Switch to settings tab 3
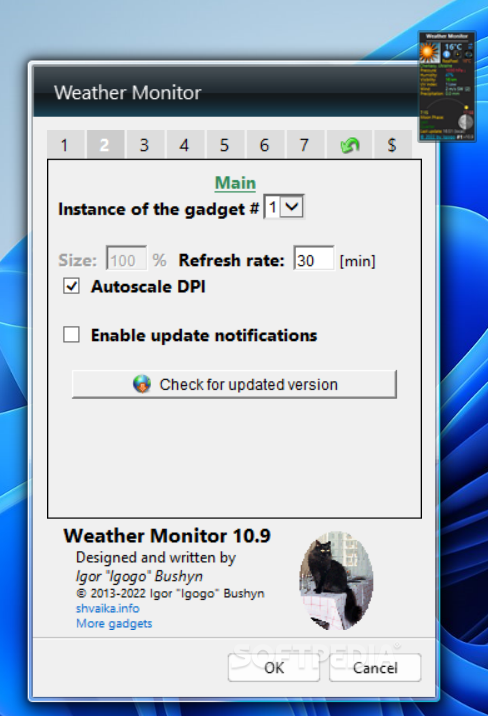Image resolution: width=488 pixels, height=716 pixels. (x=145, y=145)
